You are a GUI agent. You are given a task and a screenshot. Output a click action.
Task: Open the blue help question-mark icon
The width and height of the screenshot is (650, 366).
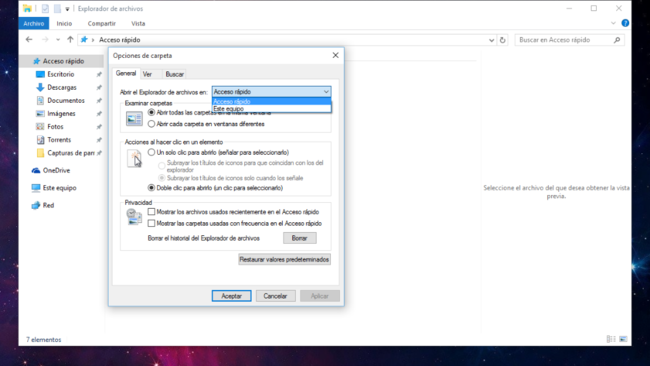click(x=625, y=23)
